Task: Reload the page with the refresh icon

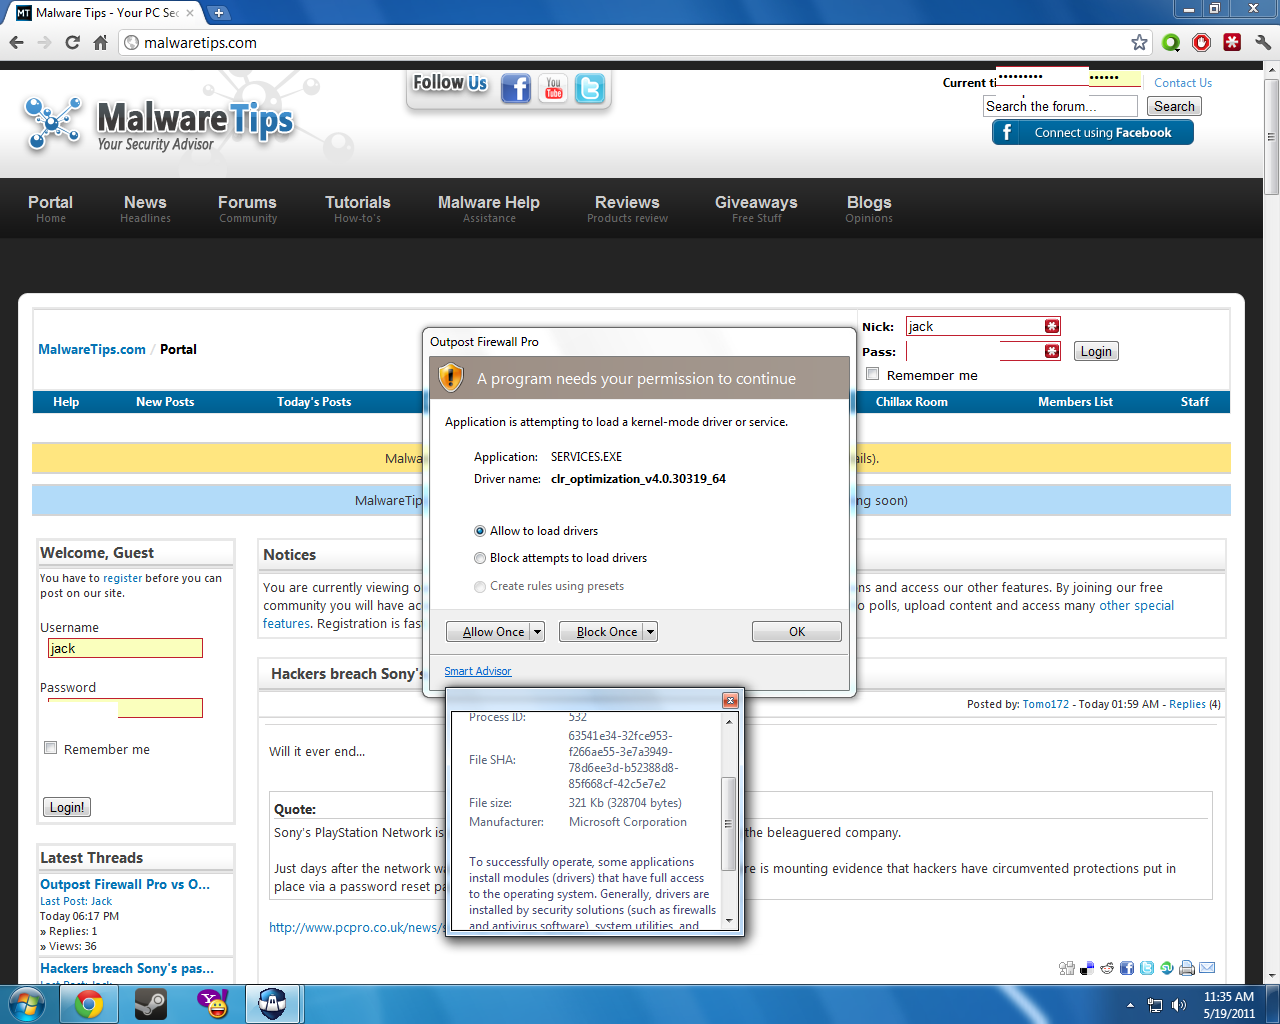Action: [x=72, y=42]
